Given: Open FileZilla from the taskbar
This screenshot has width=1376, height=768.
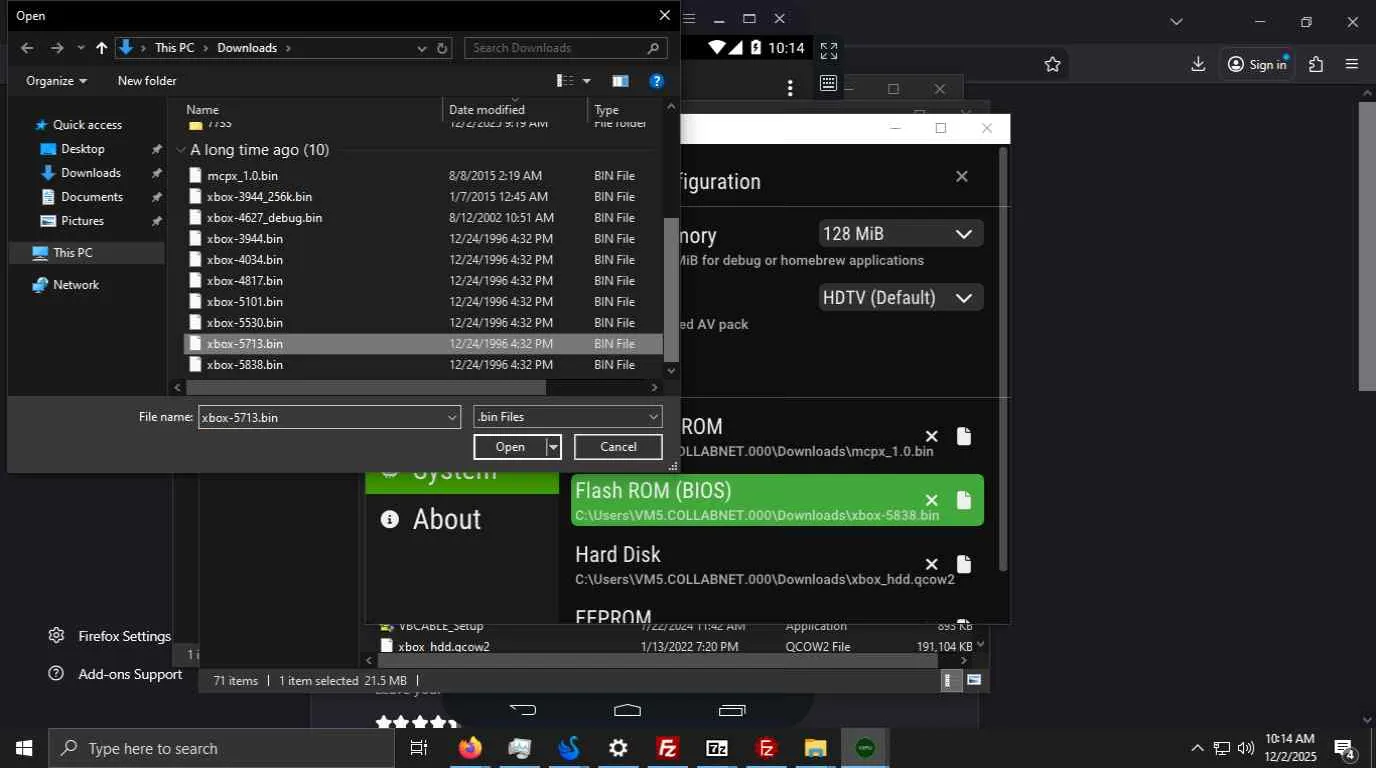Looking at the screenshot, I should (x=668, y=748).
